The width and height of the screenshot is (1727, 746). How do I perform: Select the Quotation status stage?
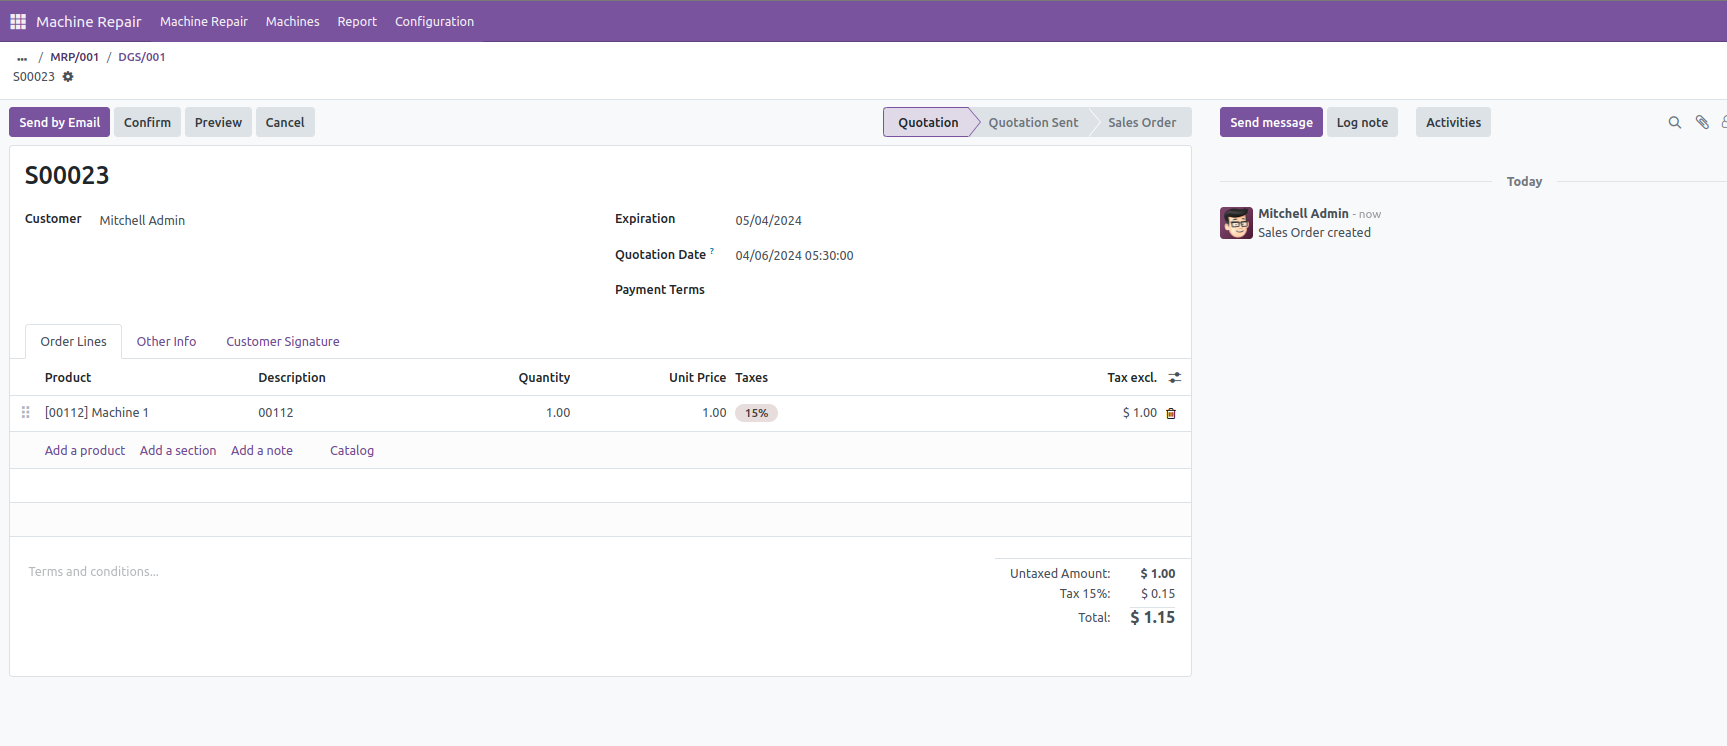[928, 122]
